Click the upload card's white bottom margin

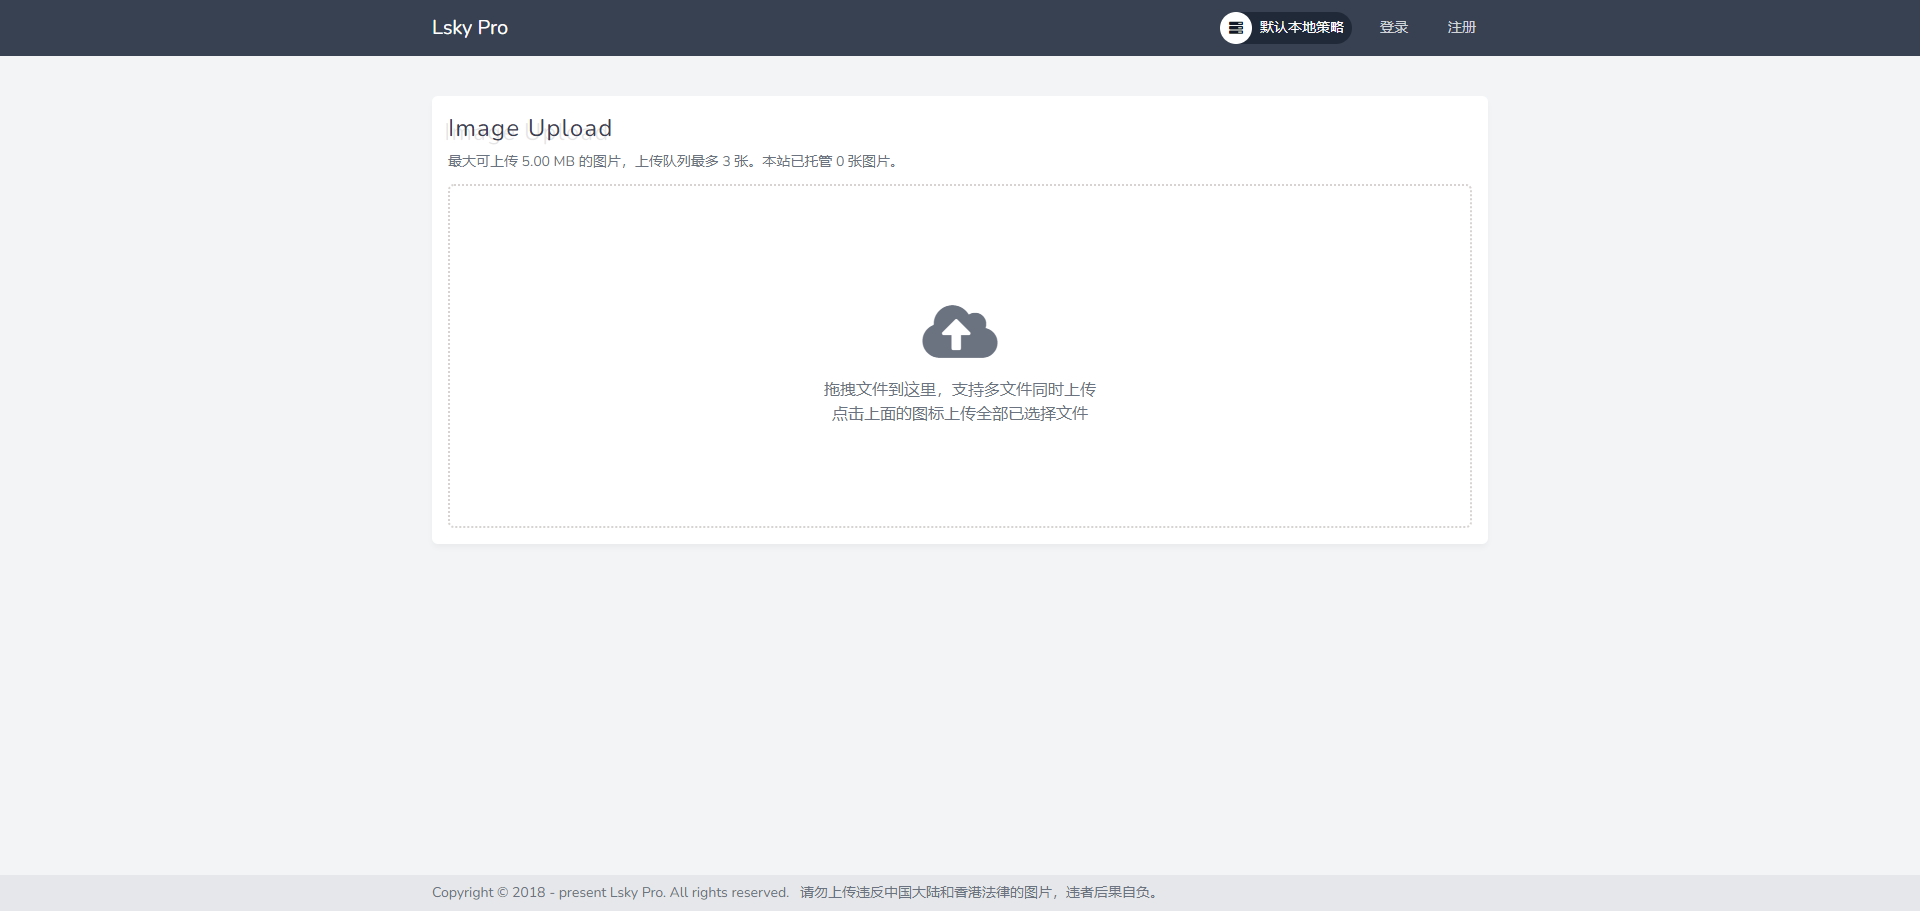click(960, 536)
